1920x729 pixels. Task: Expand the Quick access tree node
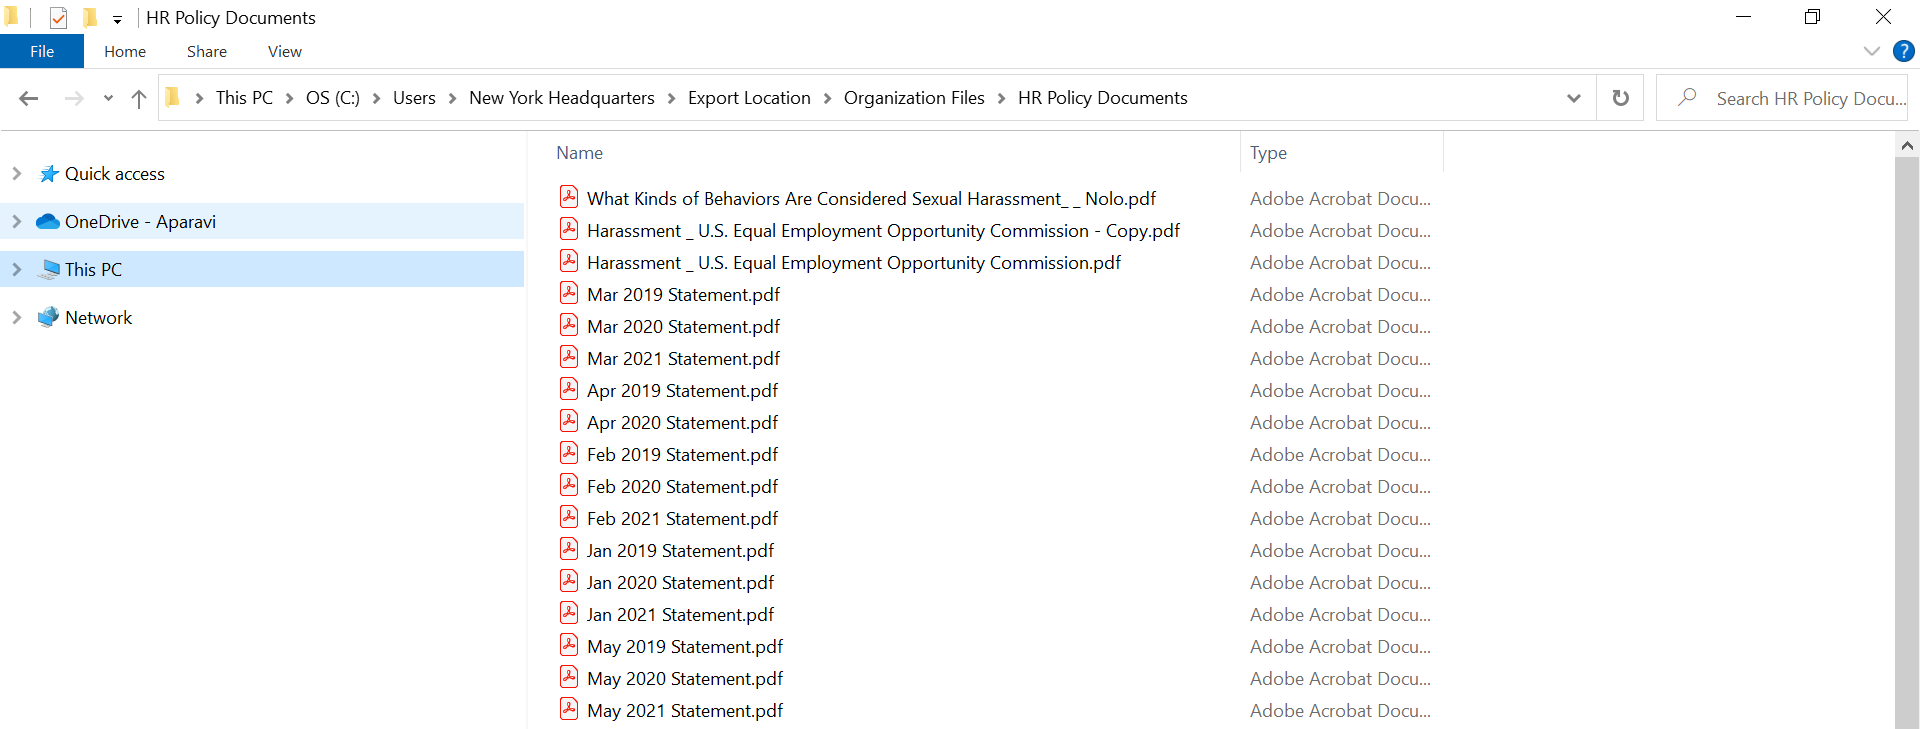[x=16, y=174]
